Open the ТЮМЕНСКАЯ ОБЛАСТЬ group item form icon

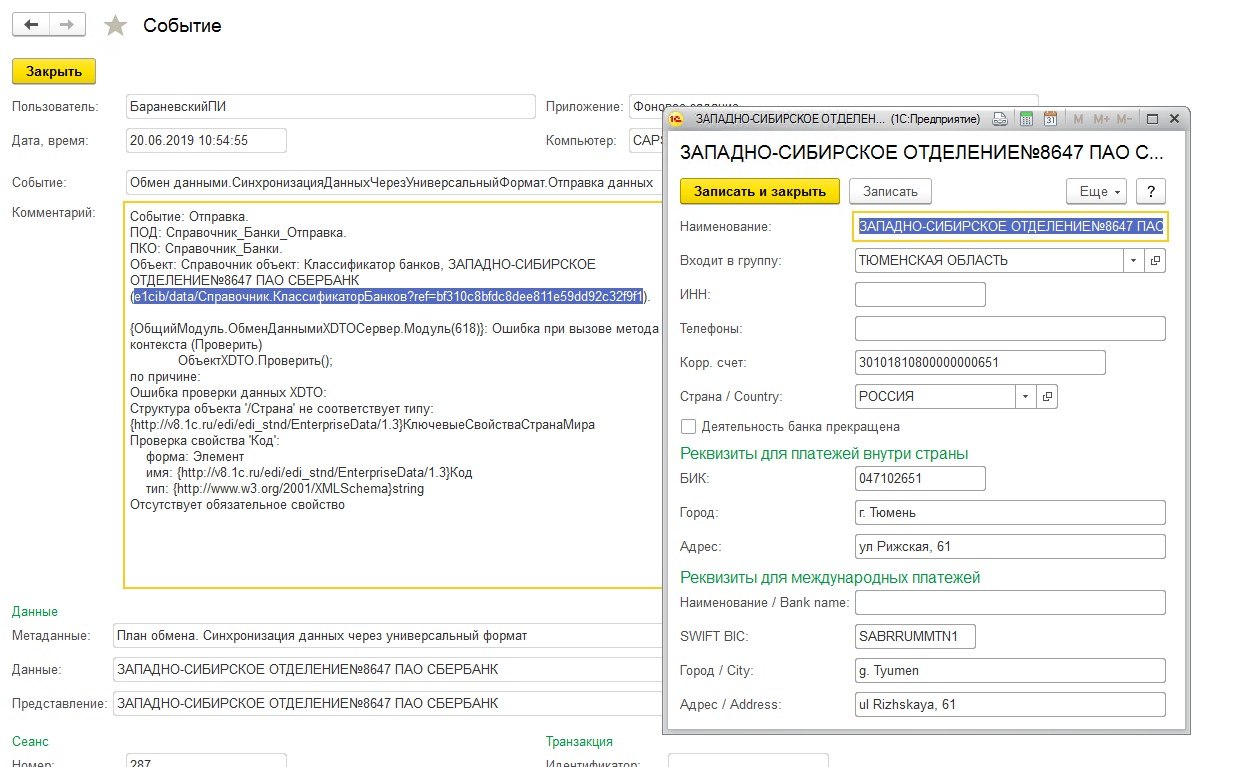(1155, 260)
